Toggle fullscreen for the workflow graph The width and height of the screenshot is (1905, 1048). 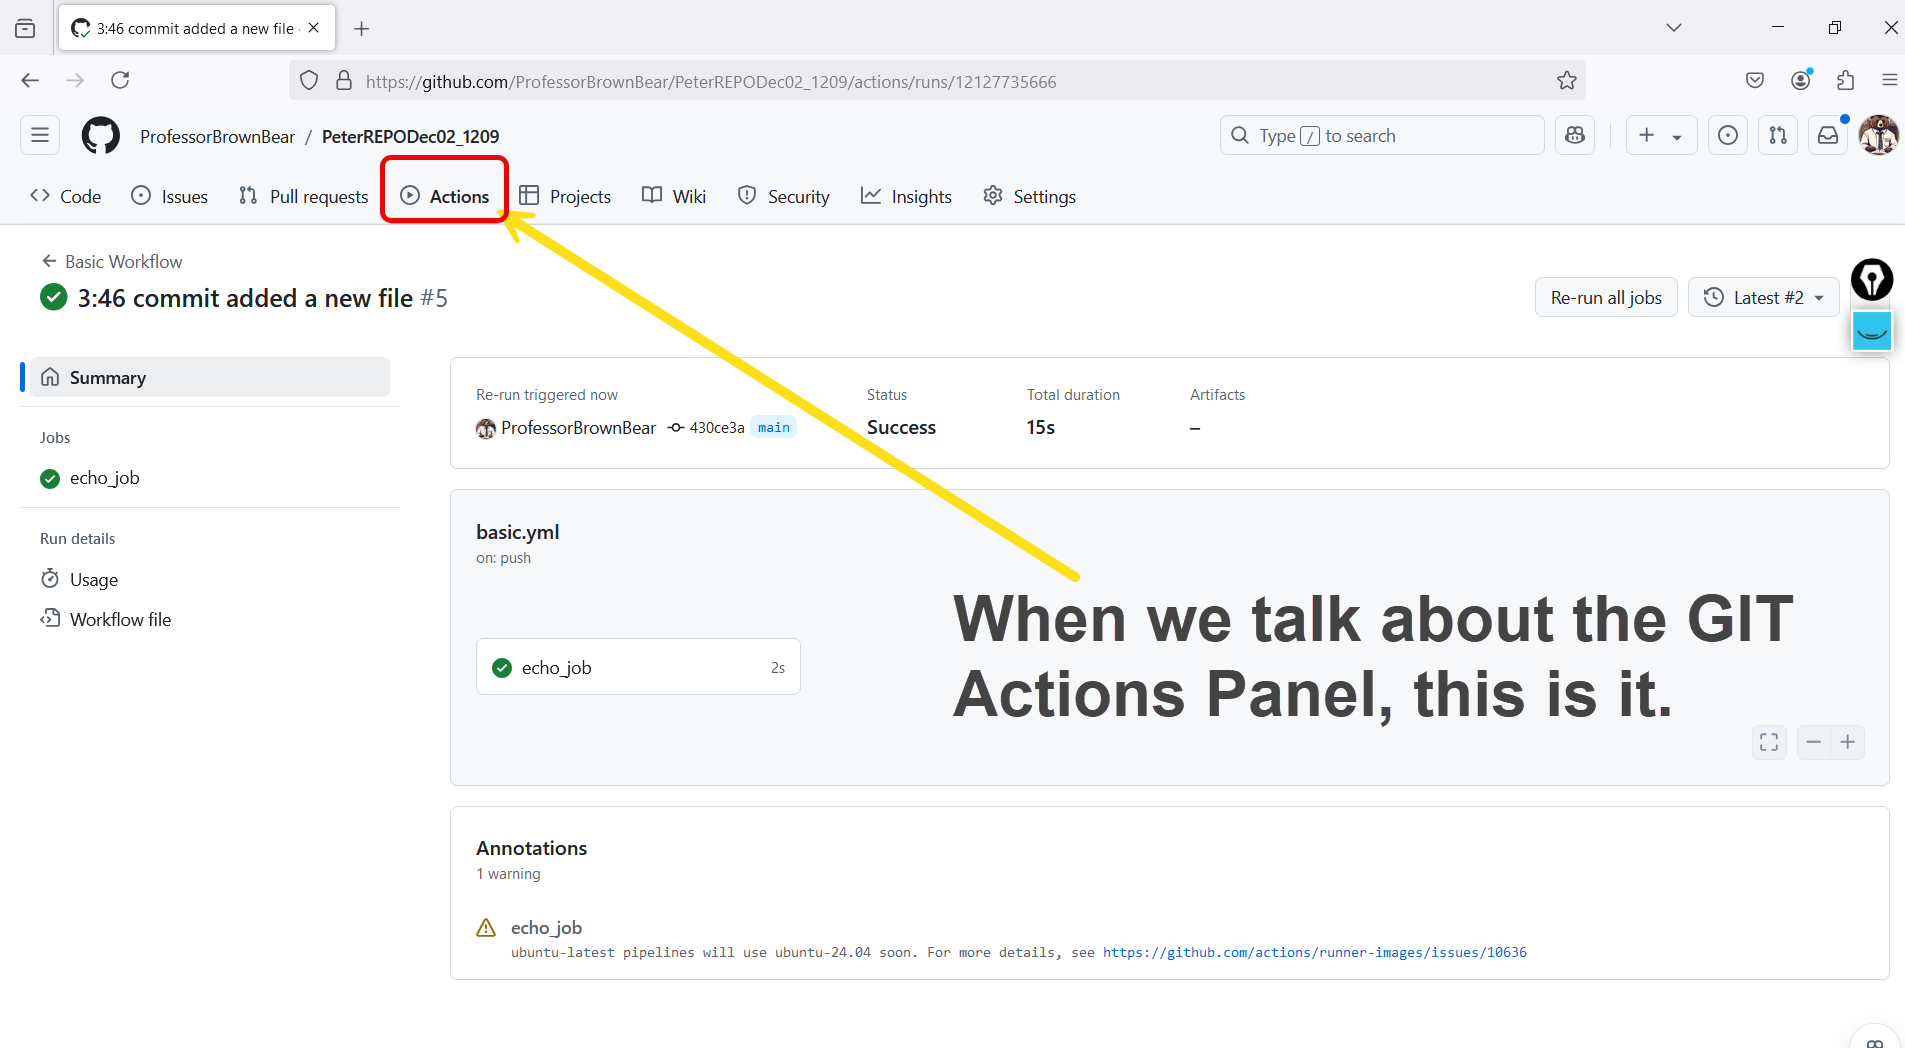[1769, 742]
